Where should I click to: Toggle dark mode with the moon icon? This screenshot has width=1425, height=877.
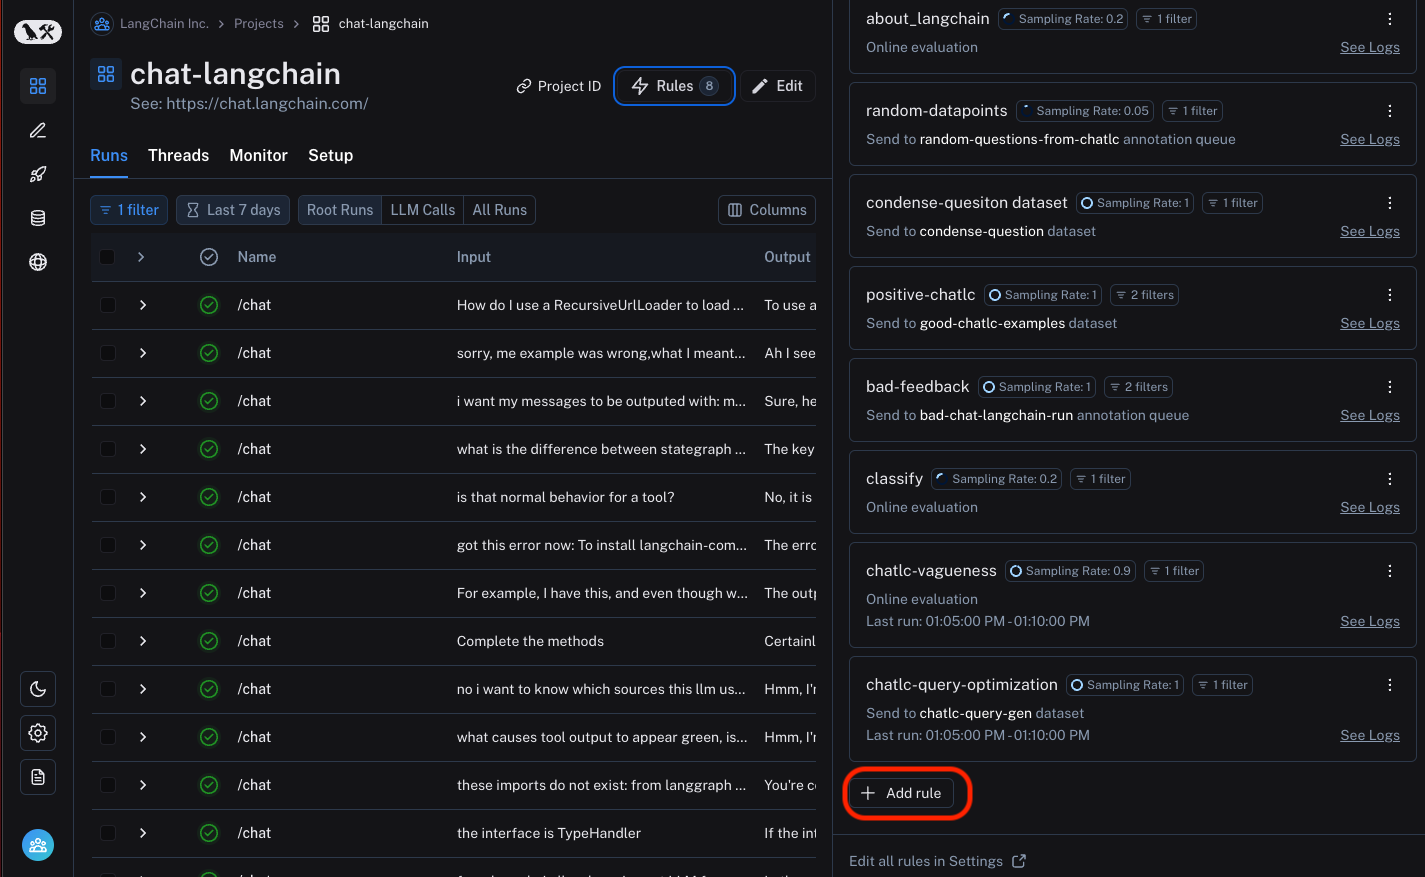[38, 689]
